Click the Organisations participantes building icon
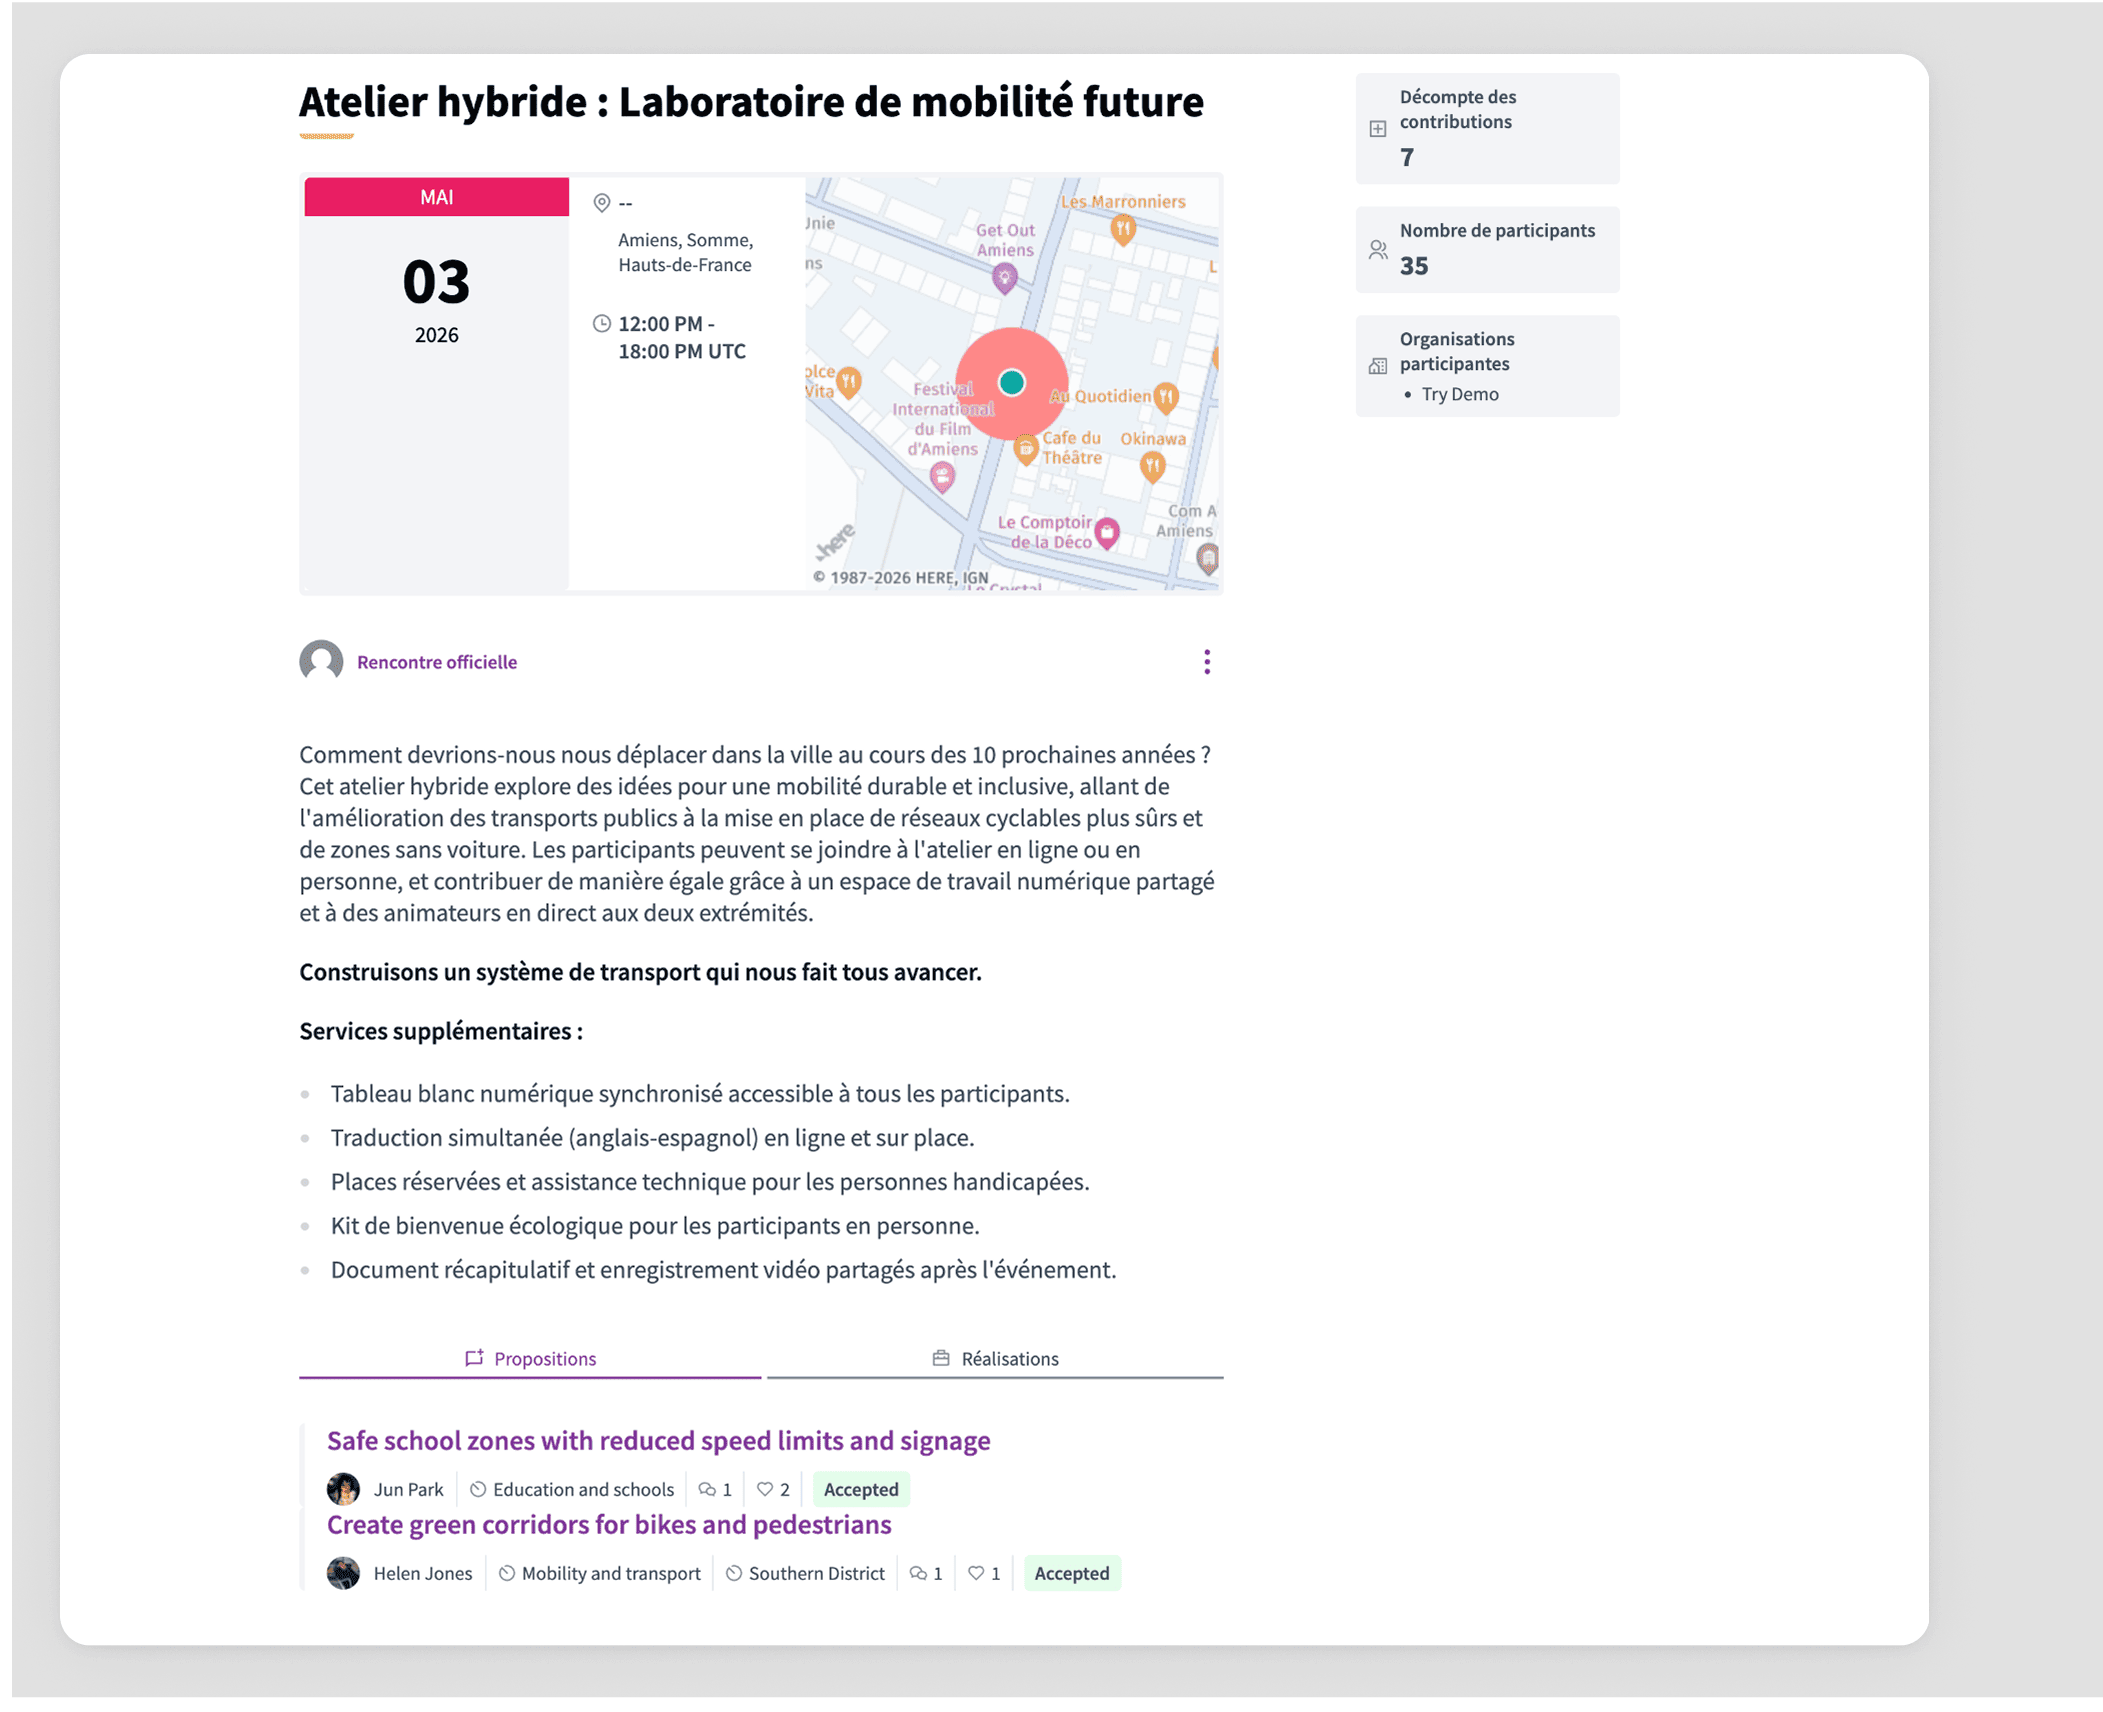Image resolution: width=2103 pixels, height=1712 pixels. click(x=1377, y=366)
